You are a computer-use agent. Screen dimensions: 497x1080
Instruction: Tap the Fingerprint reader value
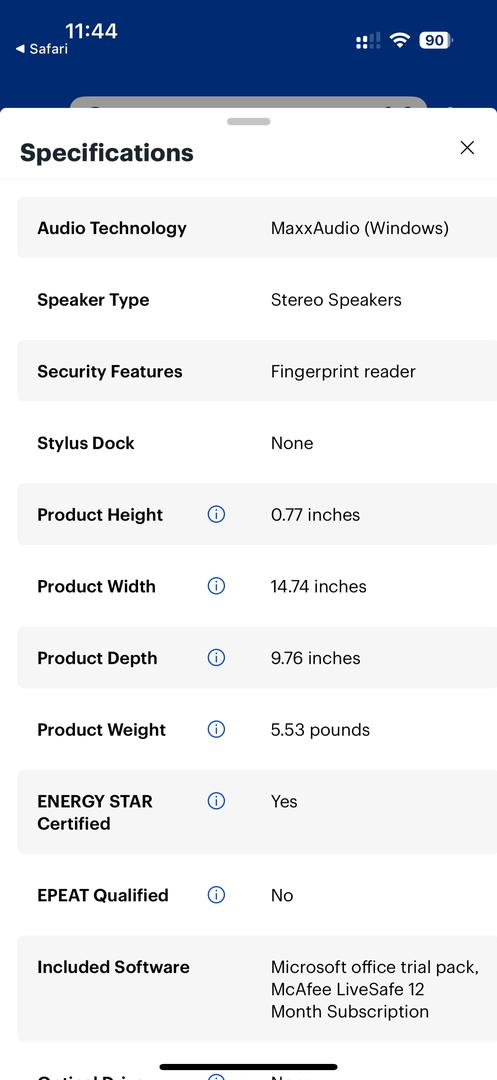[343, 371]
